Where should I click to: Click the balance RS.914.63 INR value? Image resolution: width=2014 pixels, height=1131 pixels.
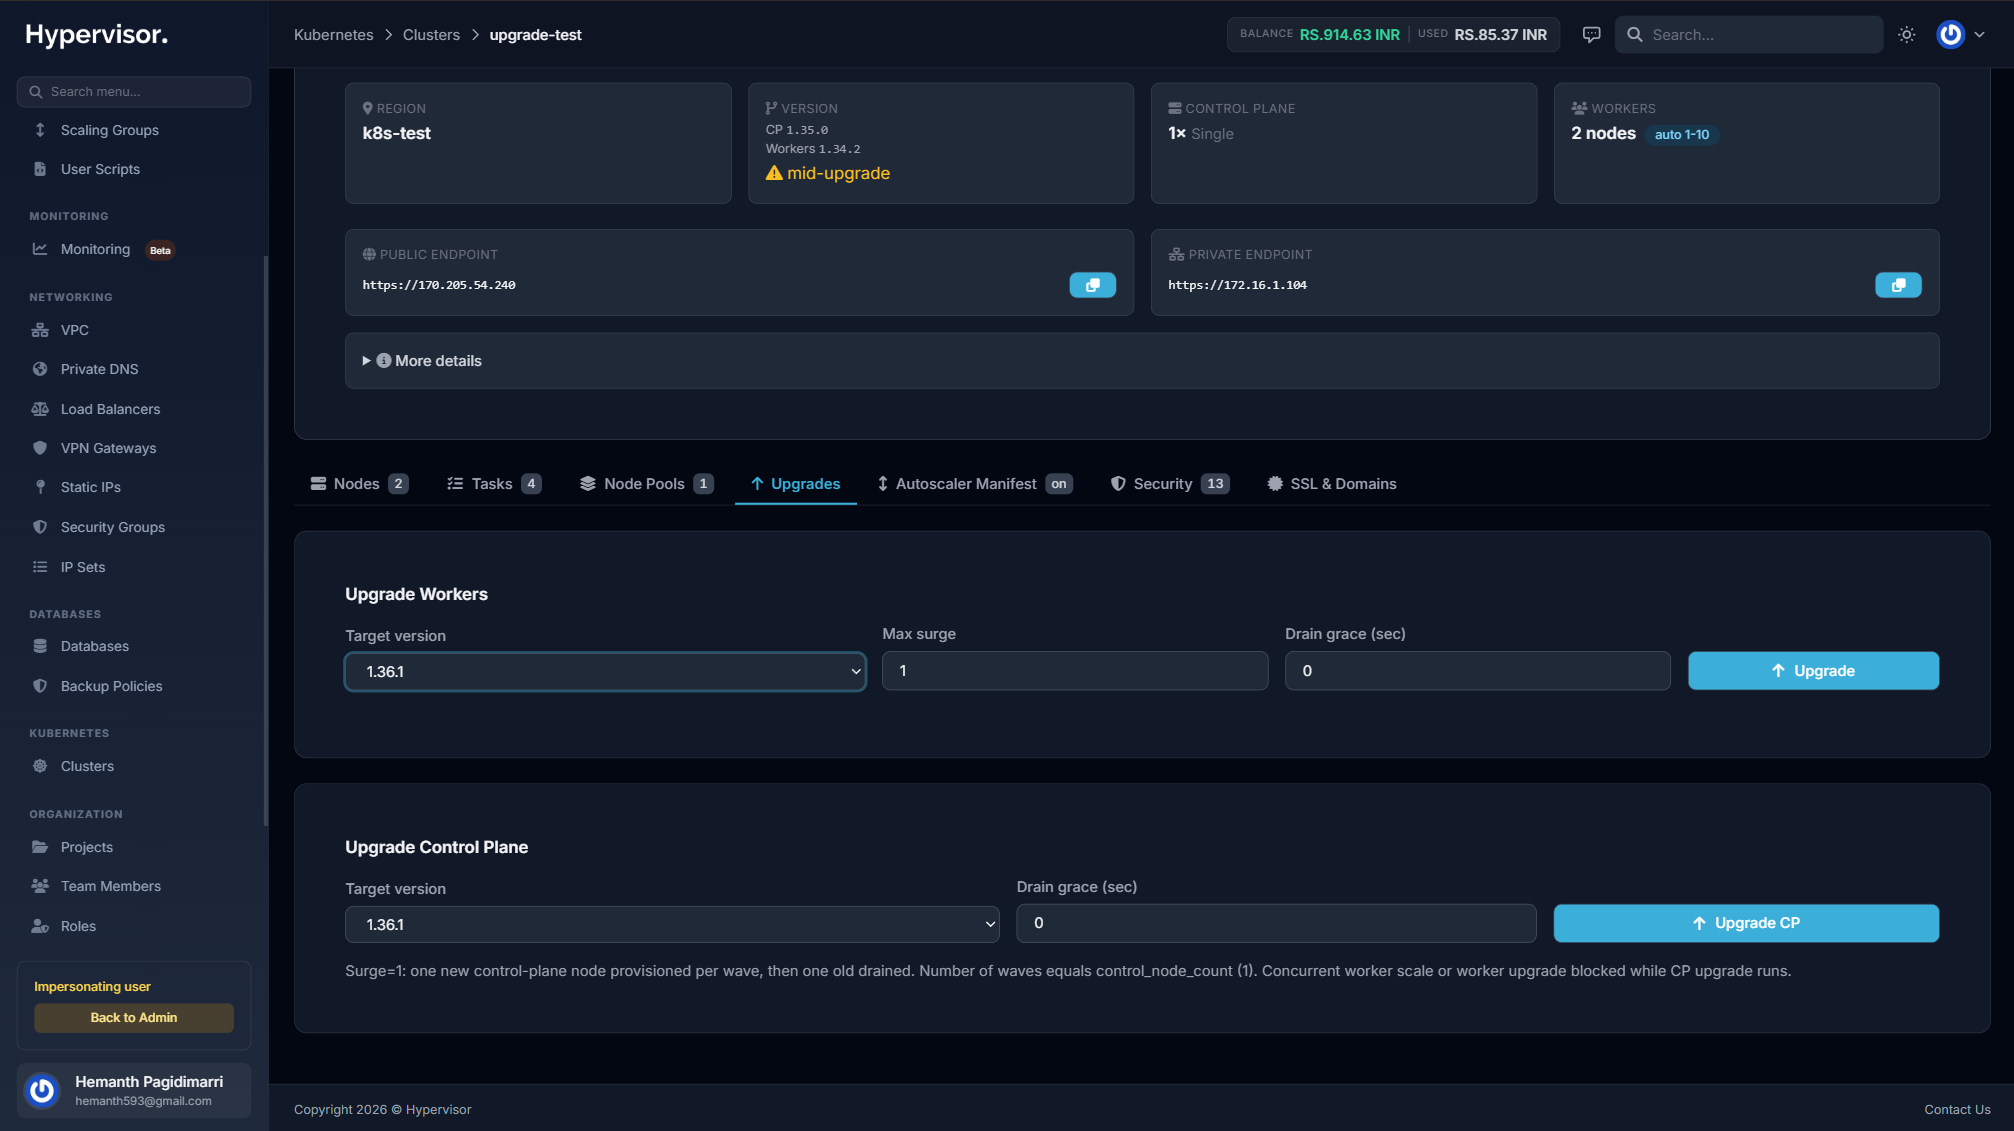click(1349, 35)
